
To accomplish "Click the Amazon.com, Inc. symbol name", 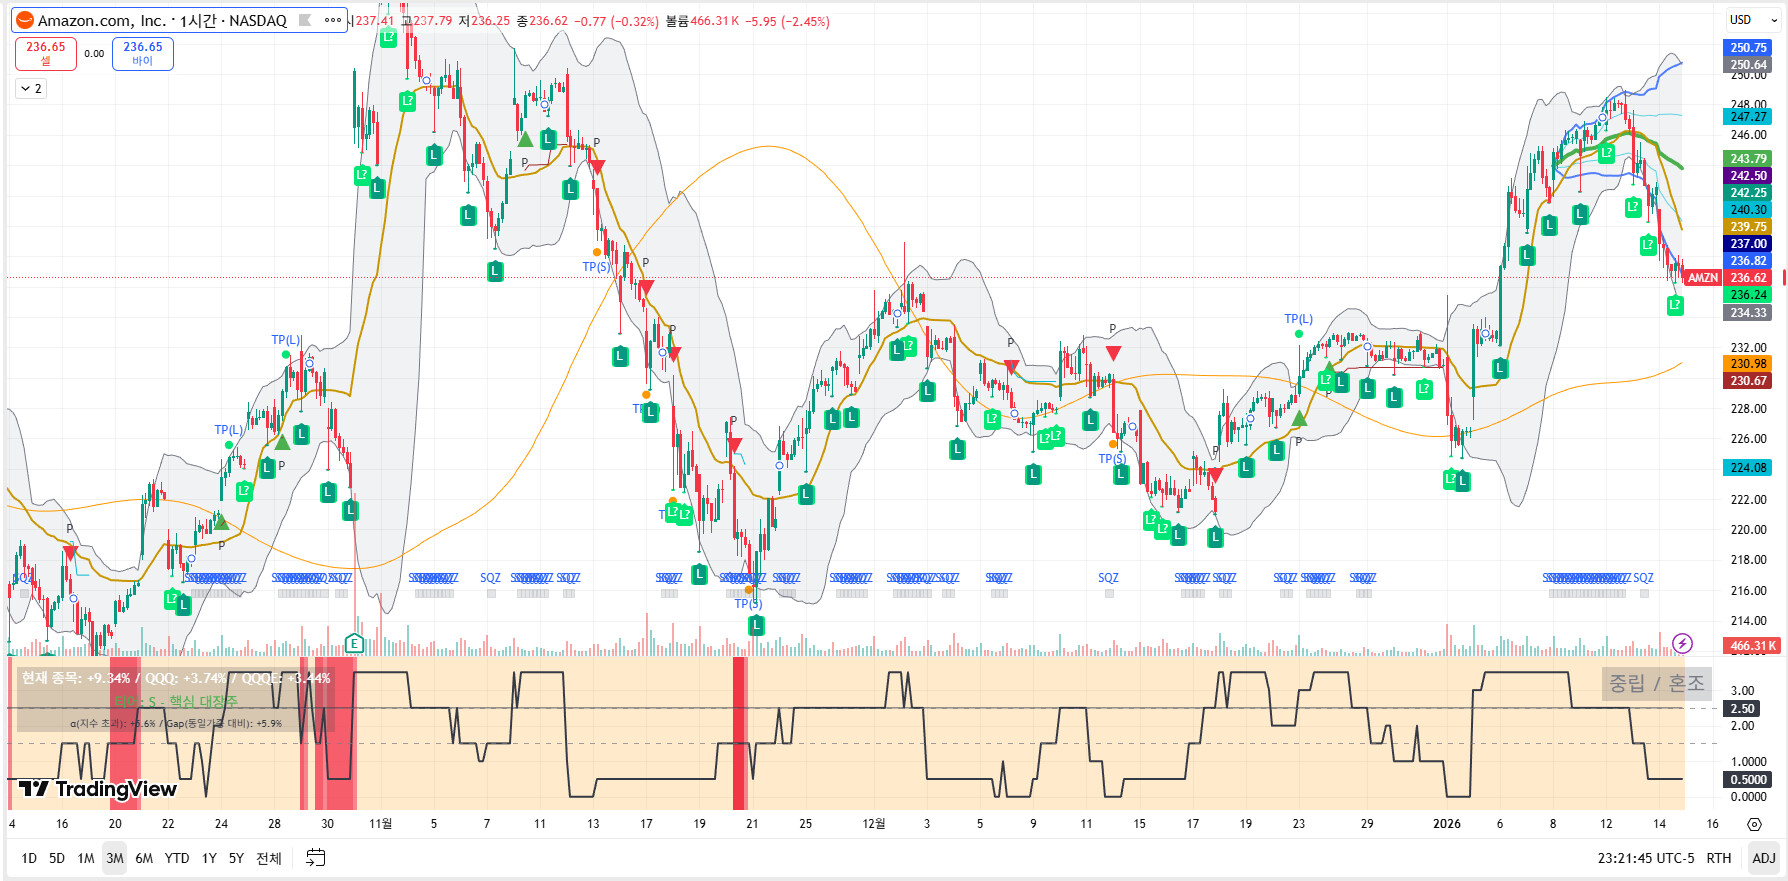I will pos(102,20).
